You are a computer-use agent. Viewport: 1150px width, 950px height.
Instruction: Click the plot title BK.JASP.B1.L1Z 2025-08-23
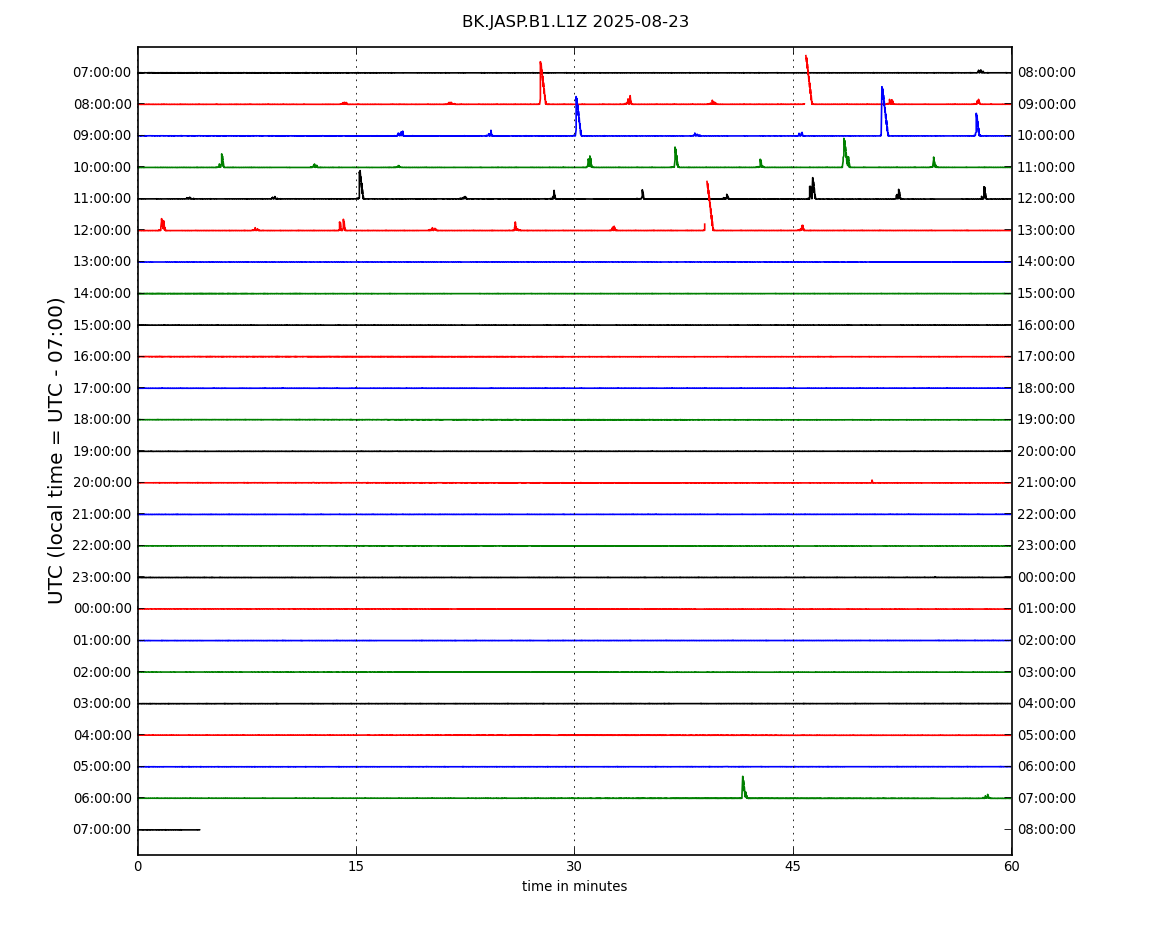point(575,22)
